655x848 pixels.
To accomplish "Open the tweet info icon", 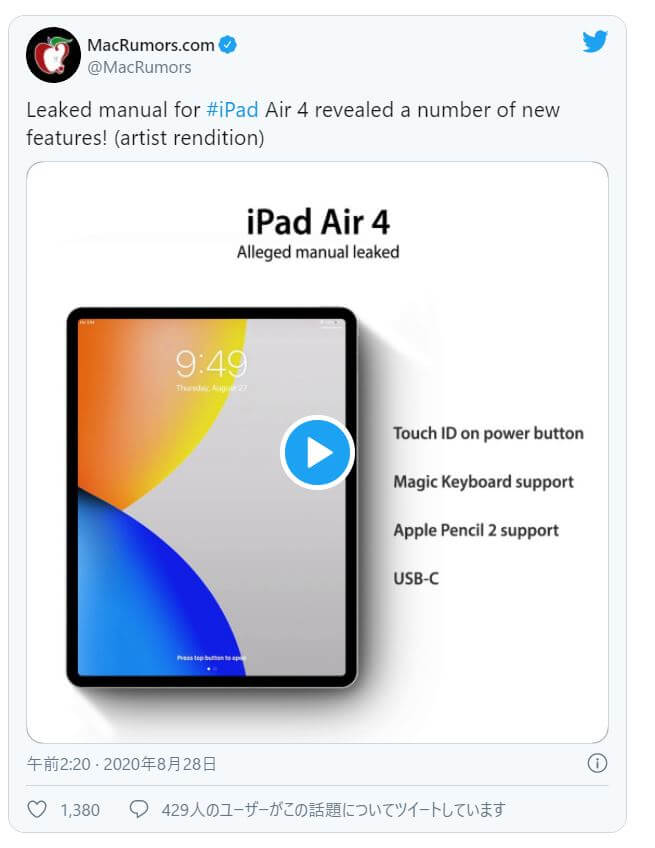I will coord(597,763).
